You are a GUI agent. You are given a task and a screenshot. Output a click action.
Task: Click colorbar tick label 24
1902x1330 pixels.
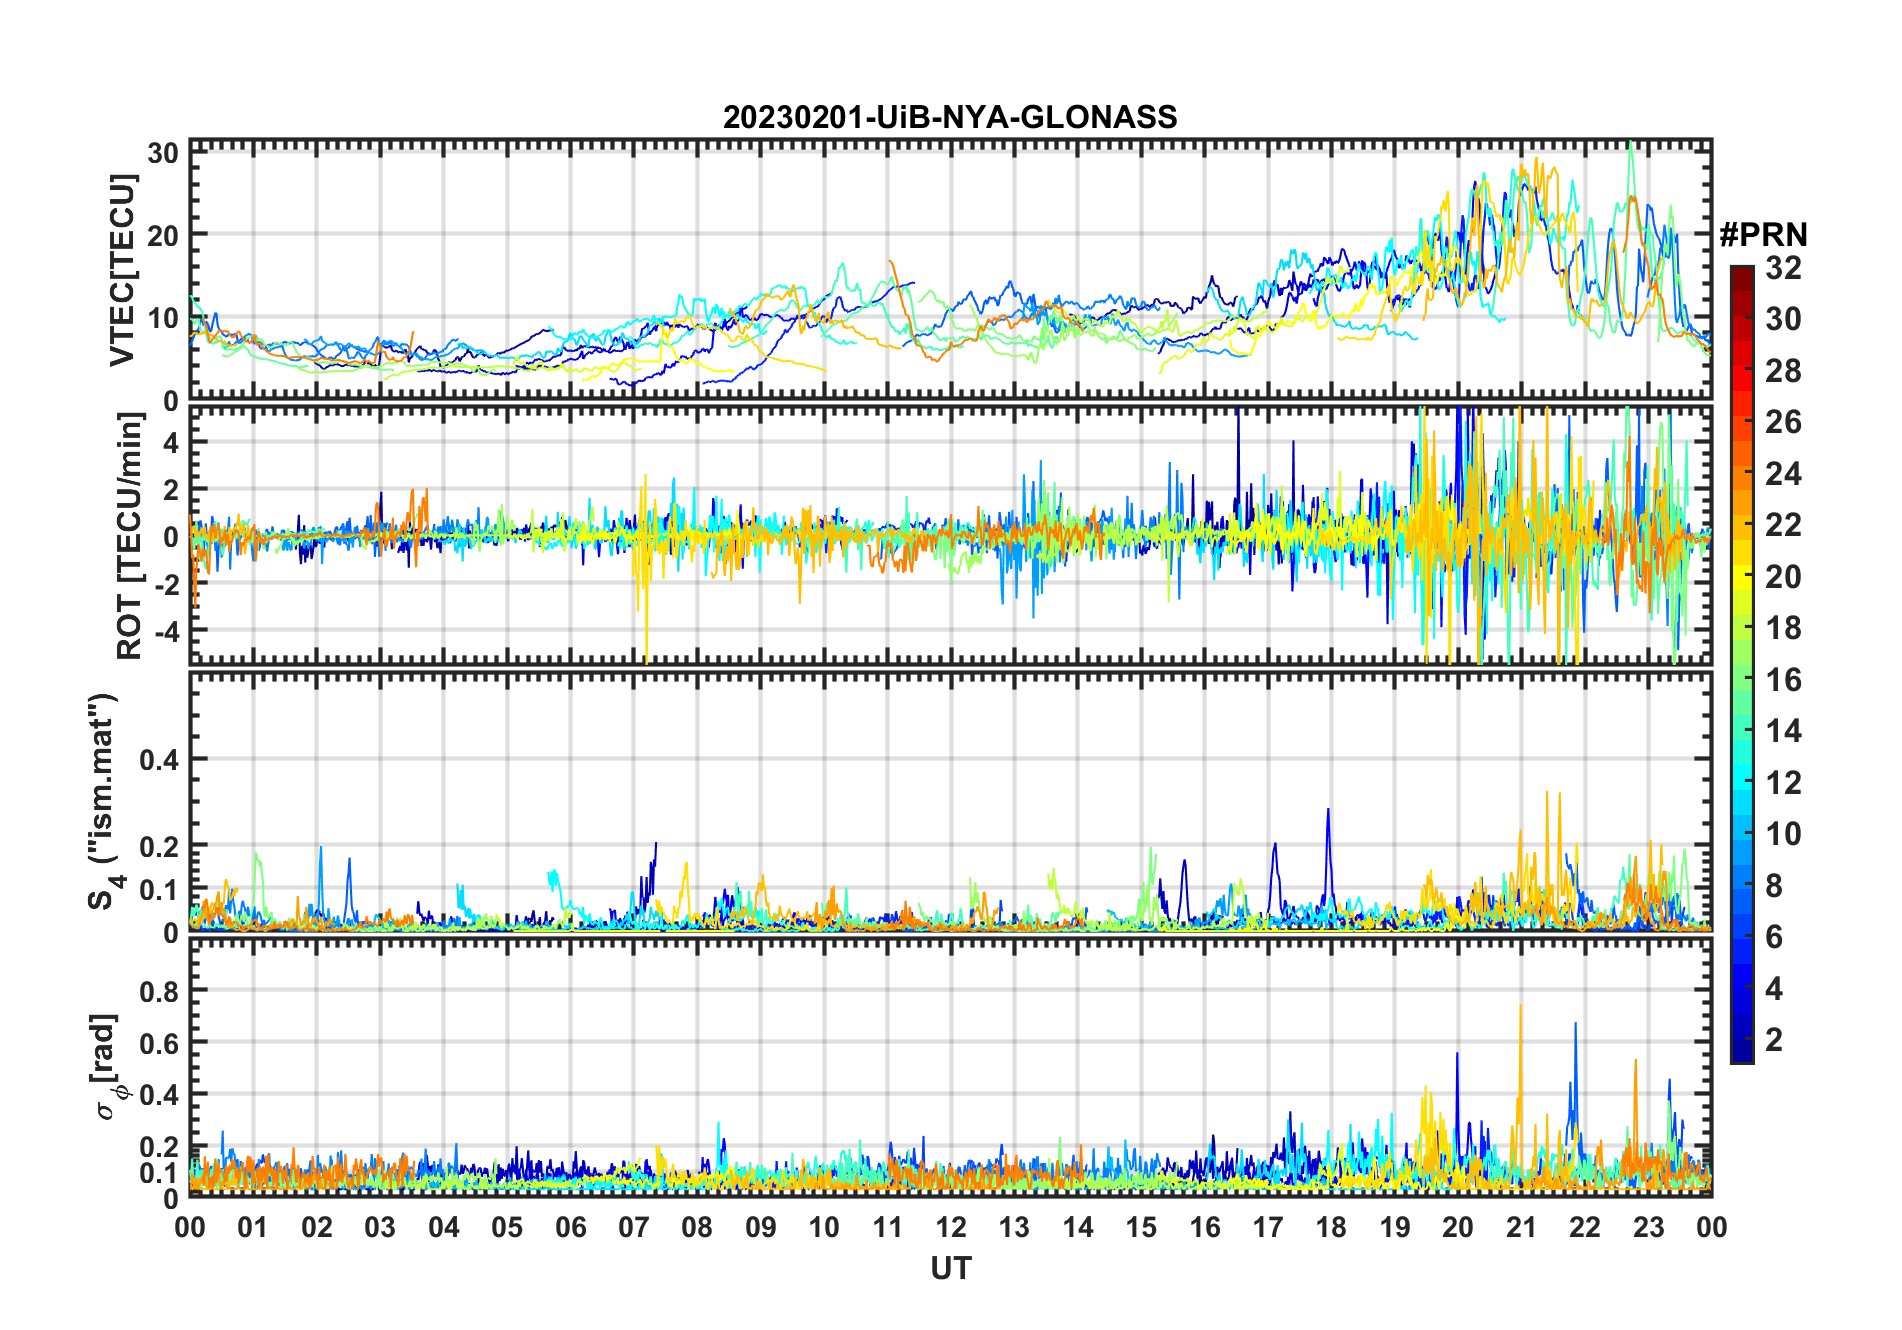pyautogui.click(x=1783, y=473)
